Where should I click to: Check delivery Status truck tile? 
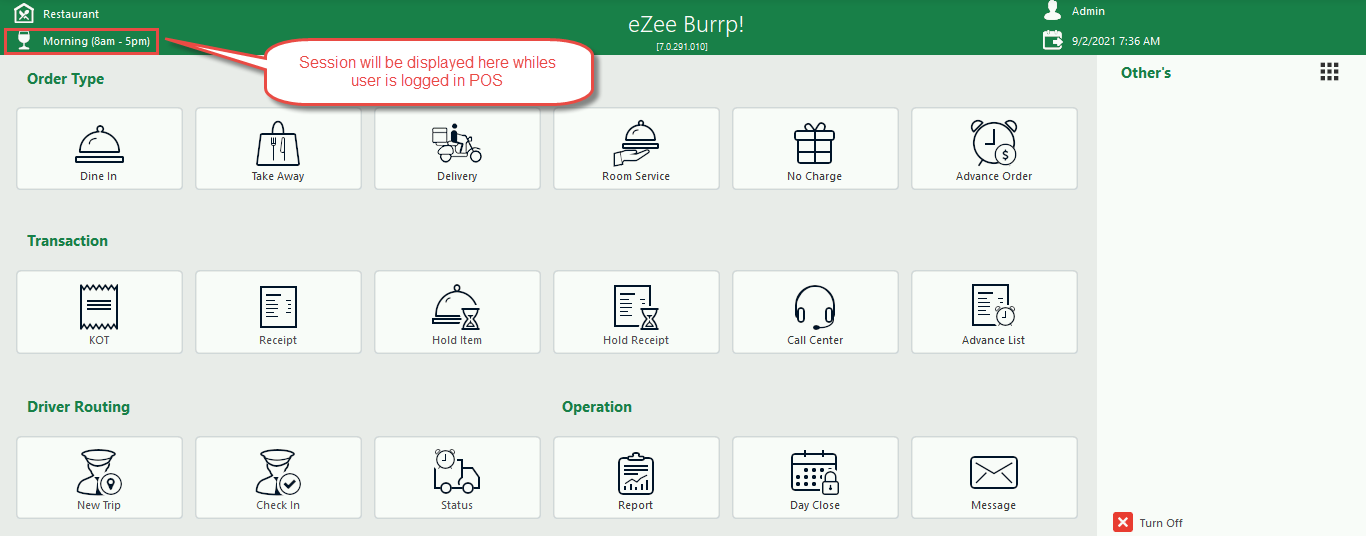click(x=457, y=477)
